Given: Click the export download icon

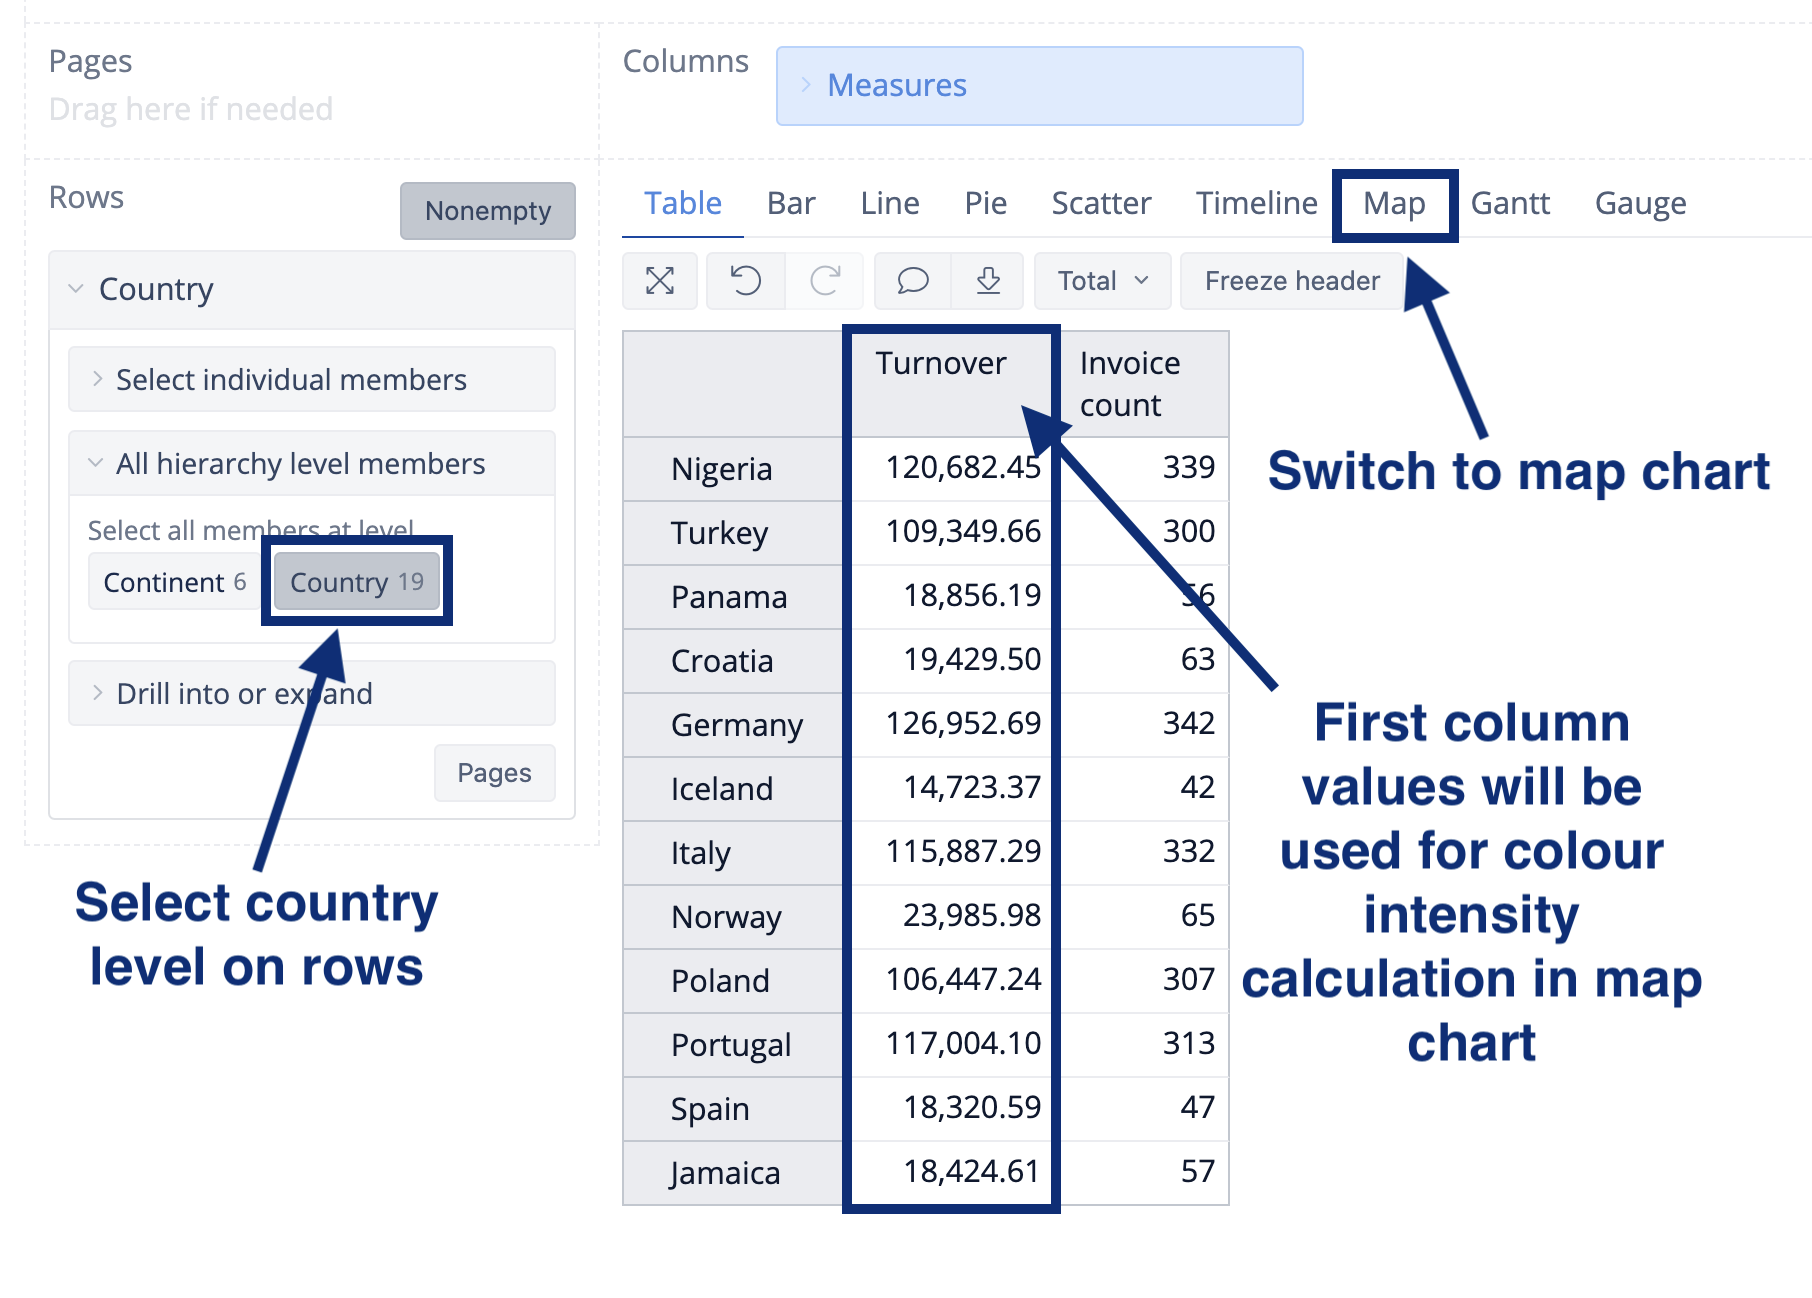Looking at the screenshot, I should [x=988, y=281].
